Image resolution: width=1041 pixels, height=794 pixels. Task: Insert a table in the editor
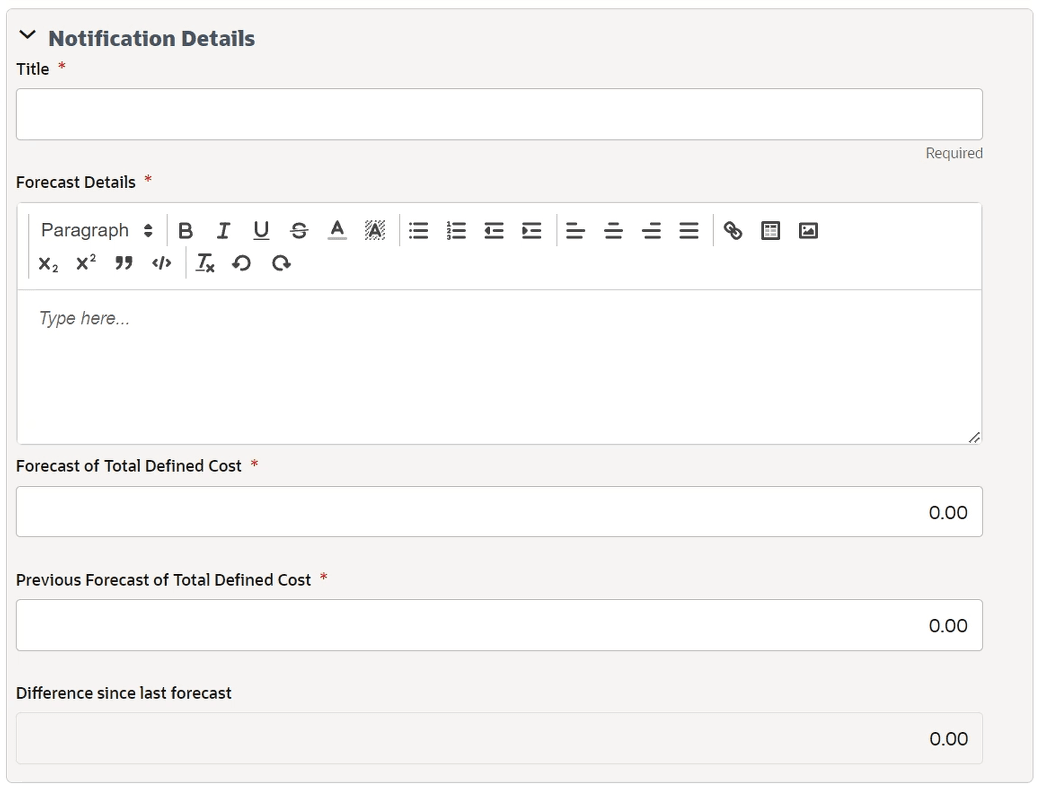point(770,231)
